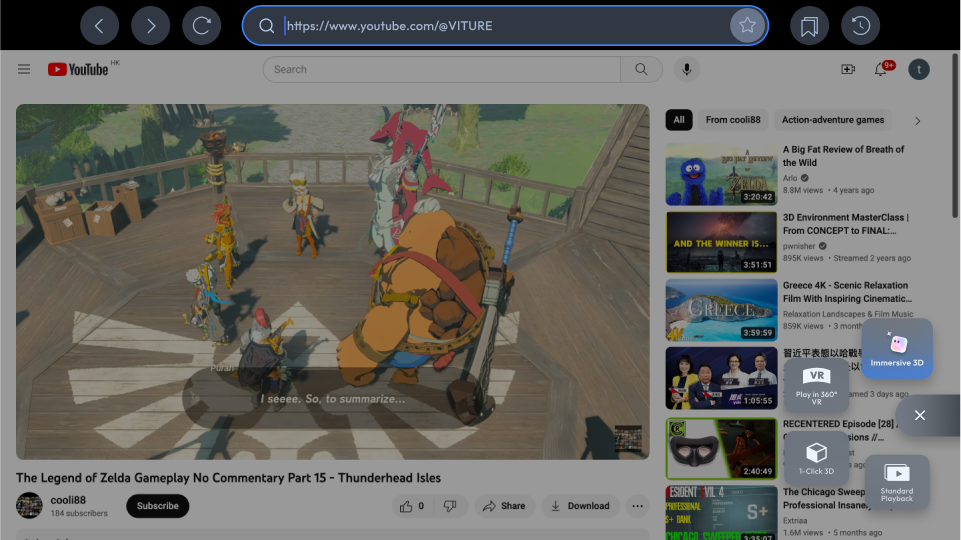Image resolution: width=961 pixels, height=540 pixels.
Task: Switch to Immersive 3D mode
Action: 897,348
